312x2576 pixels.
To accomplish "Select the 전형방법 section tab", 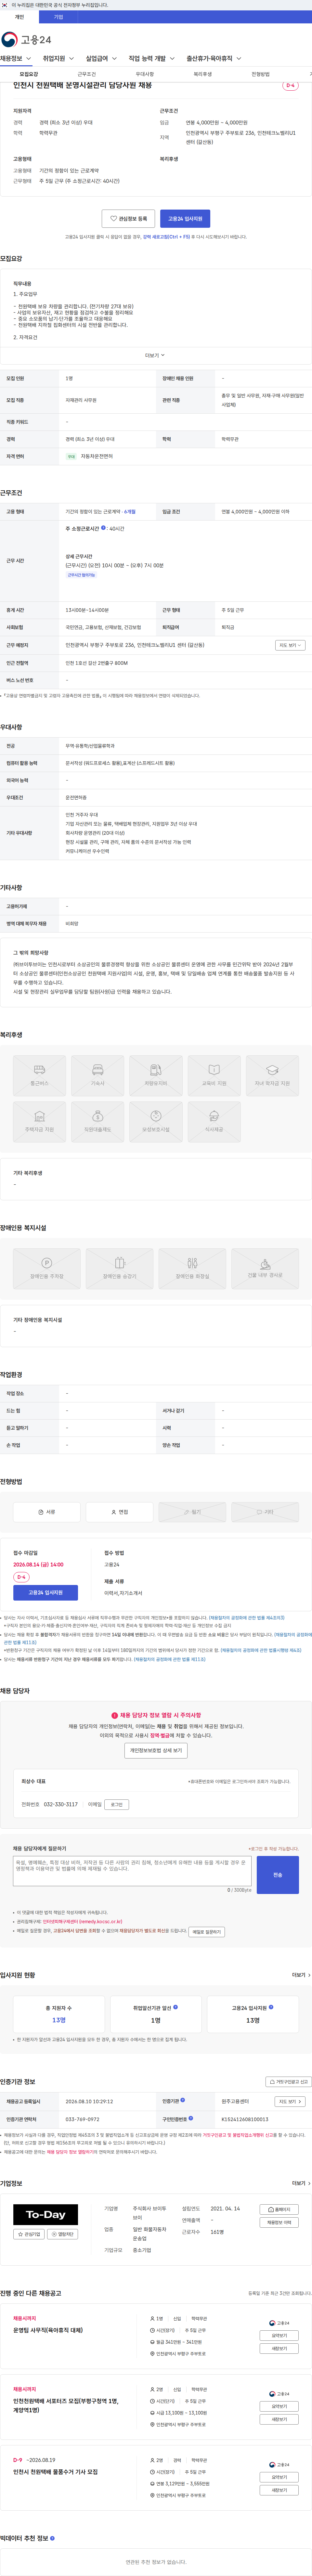I will click(x=261, y=74).
